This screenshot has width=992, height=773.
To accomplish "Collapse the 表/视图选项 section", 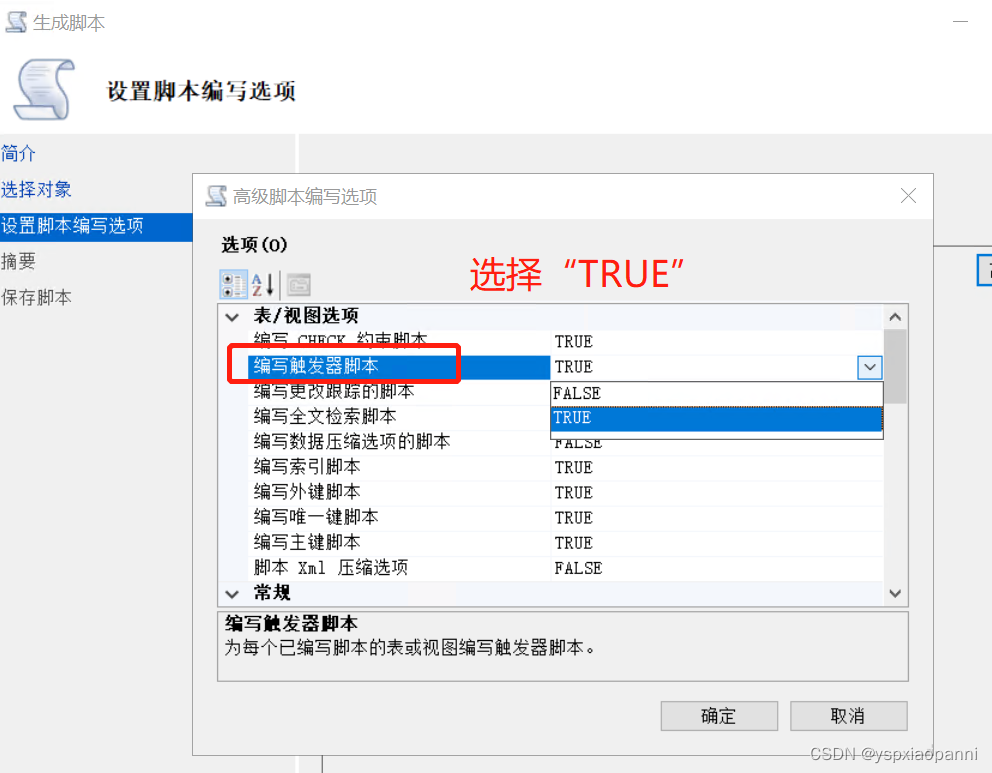I will click(x=232, y=316).
